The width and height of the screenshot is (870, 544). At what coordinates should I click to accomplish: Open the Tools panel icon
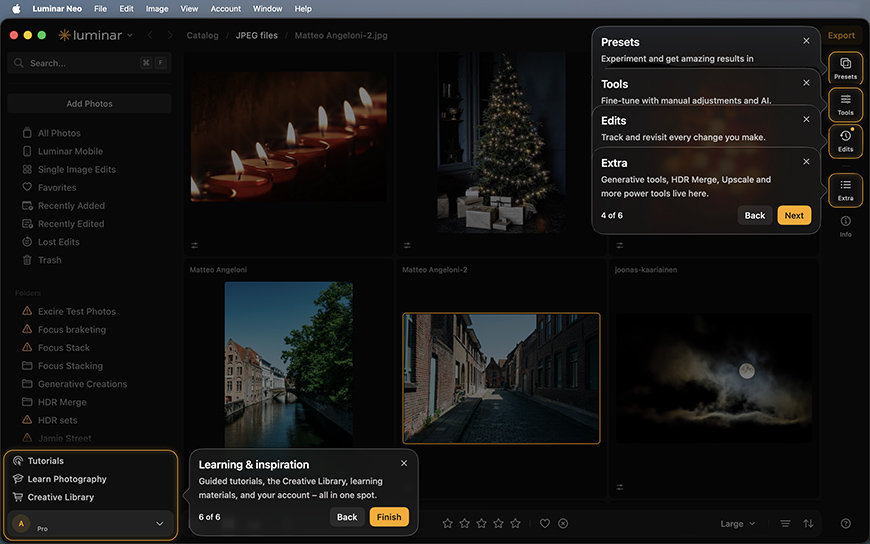845,104
